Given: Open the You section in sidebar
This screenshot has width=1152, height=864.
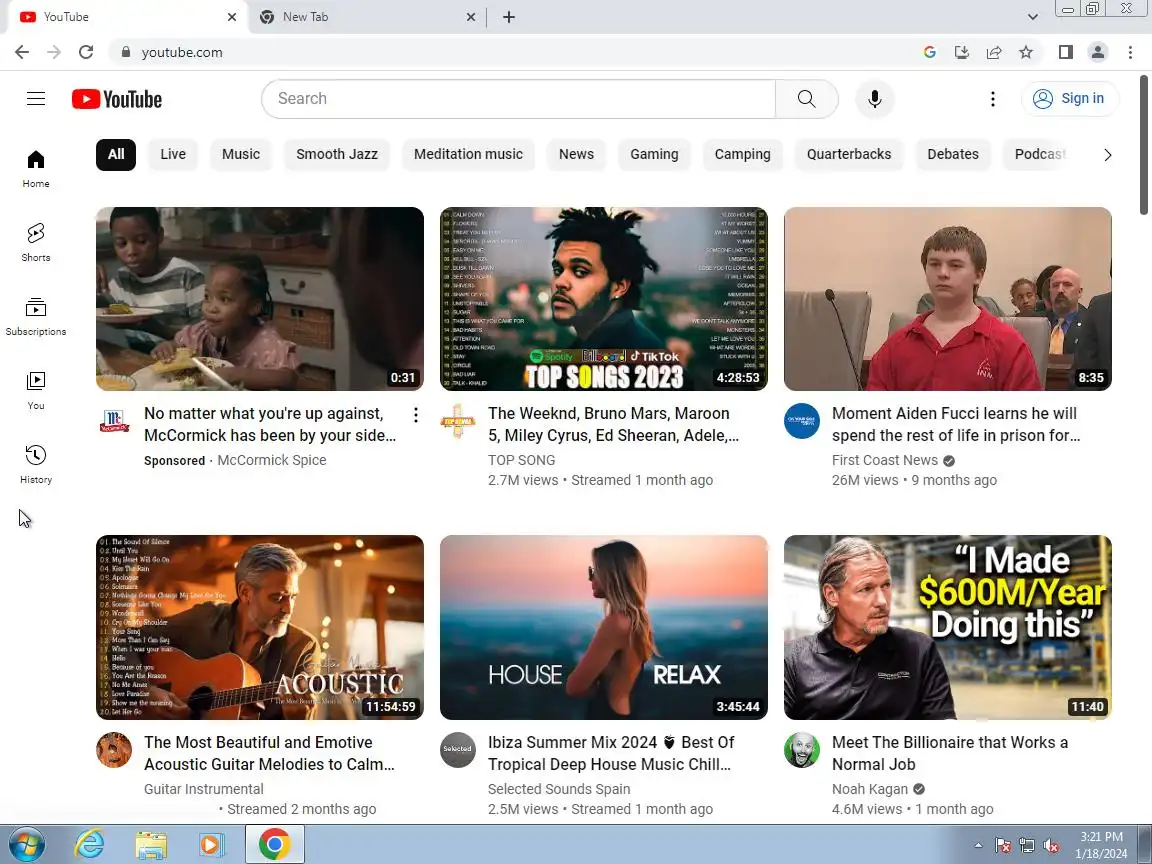Looking at the screenshot, I should 36,391.
